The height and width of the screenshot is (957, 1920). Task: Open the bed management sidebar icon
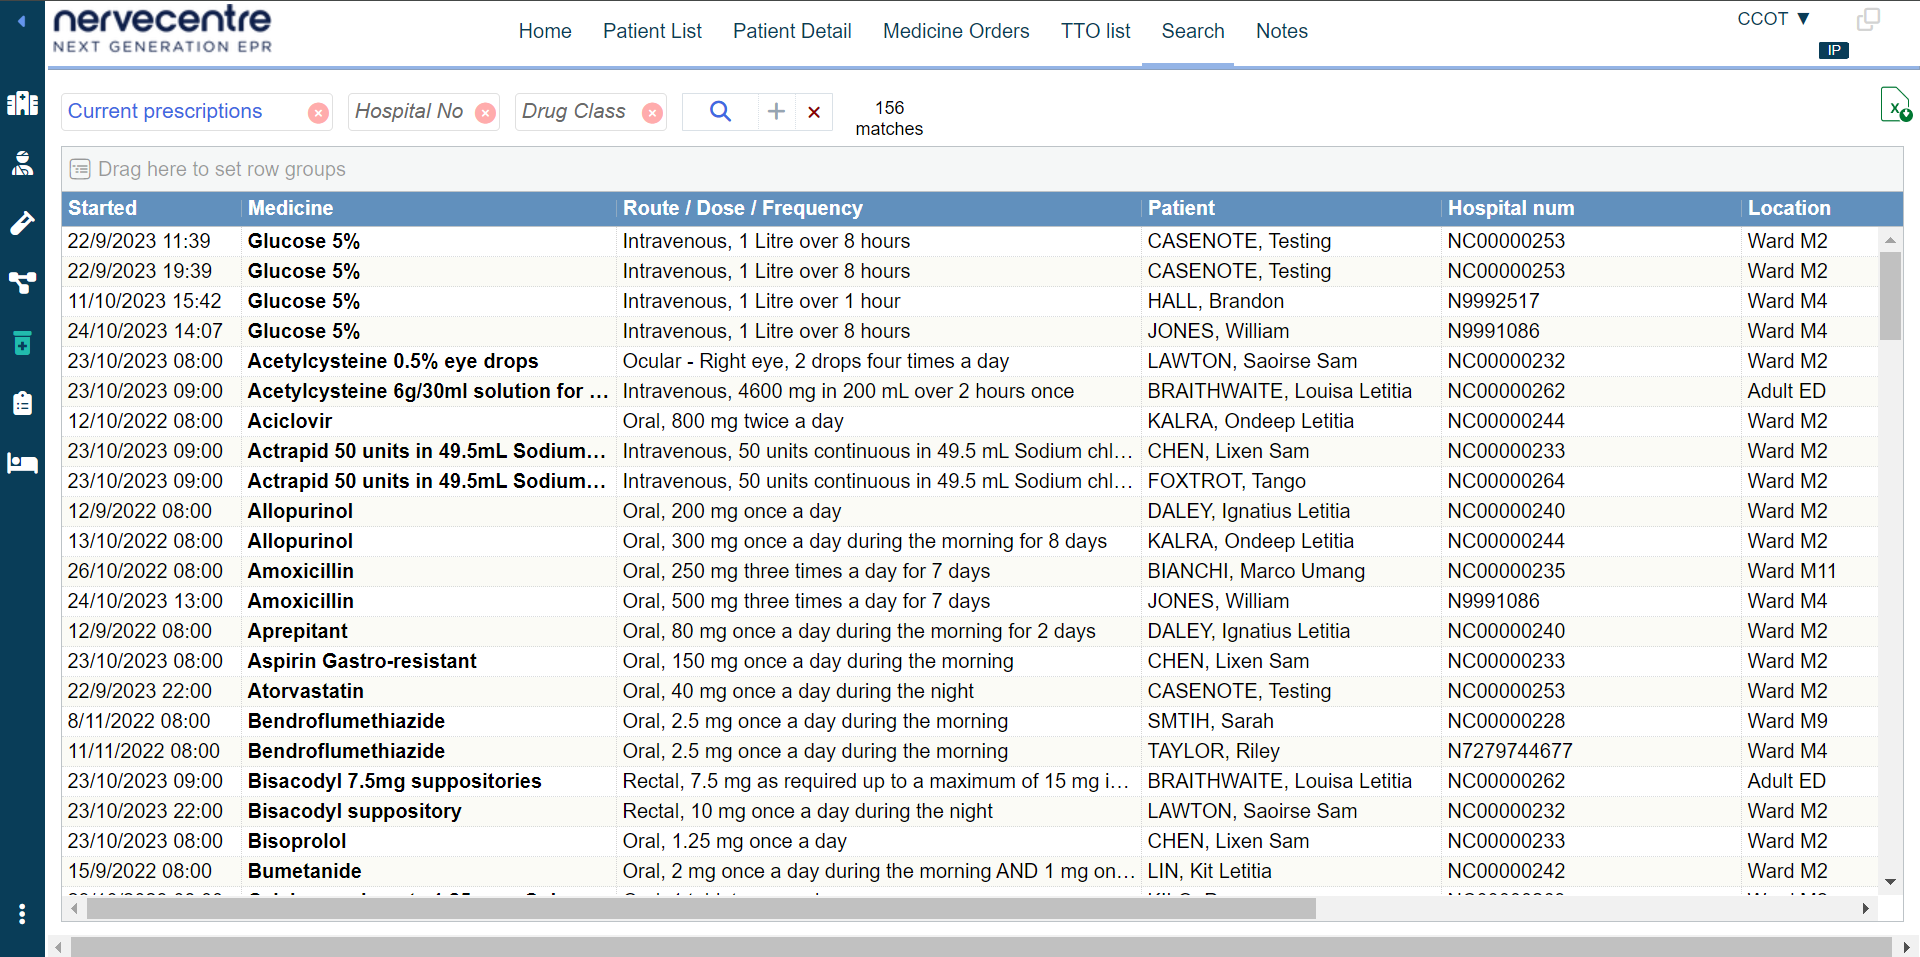22,463
